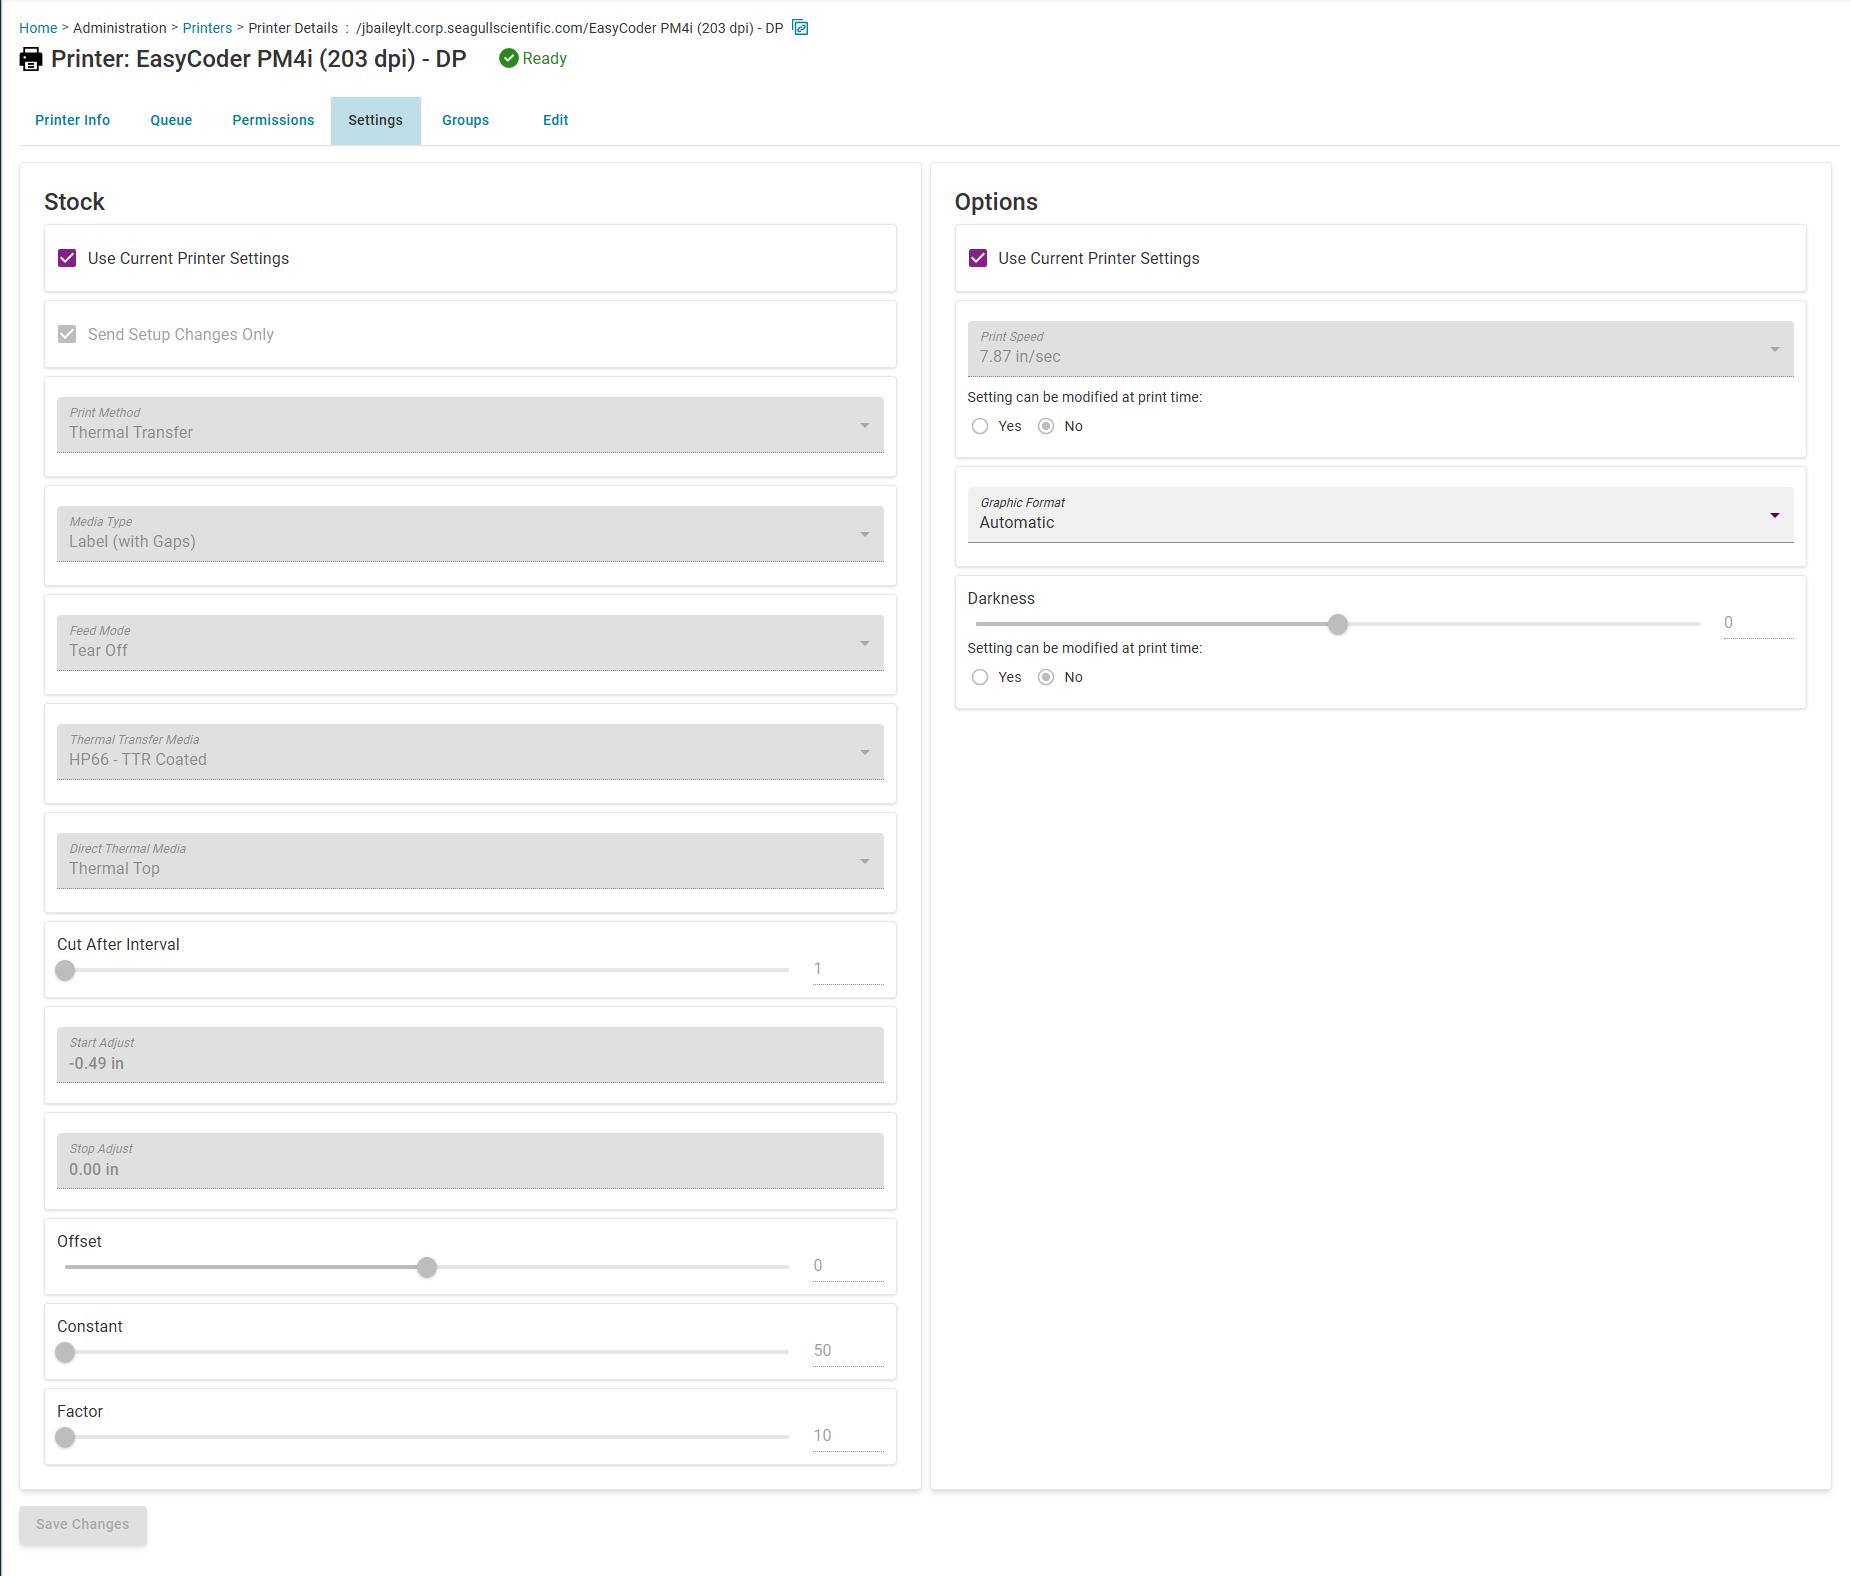Select No radio under Print Speed
This screenshot has width=1851, height=1576.
1046,426
